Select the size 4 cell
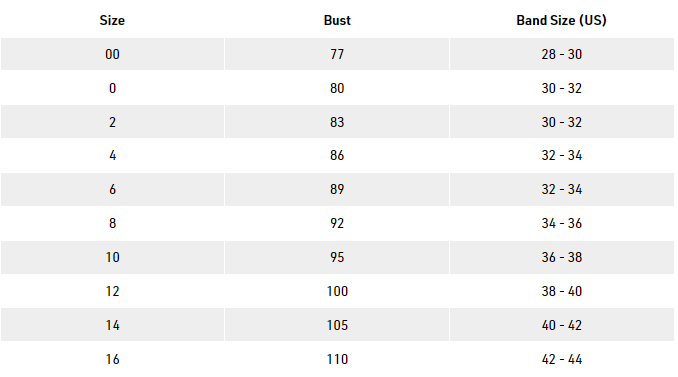The image size is (678, 377). click(112, 155)
